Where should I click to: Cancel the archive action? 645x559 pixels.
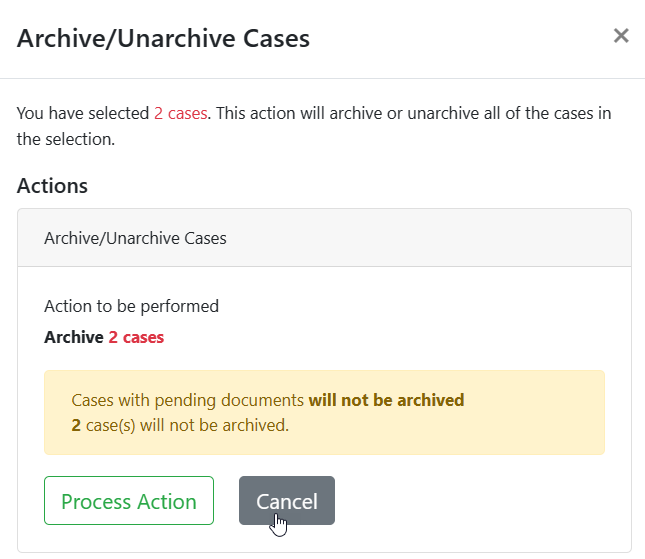[286, 501]
